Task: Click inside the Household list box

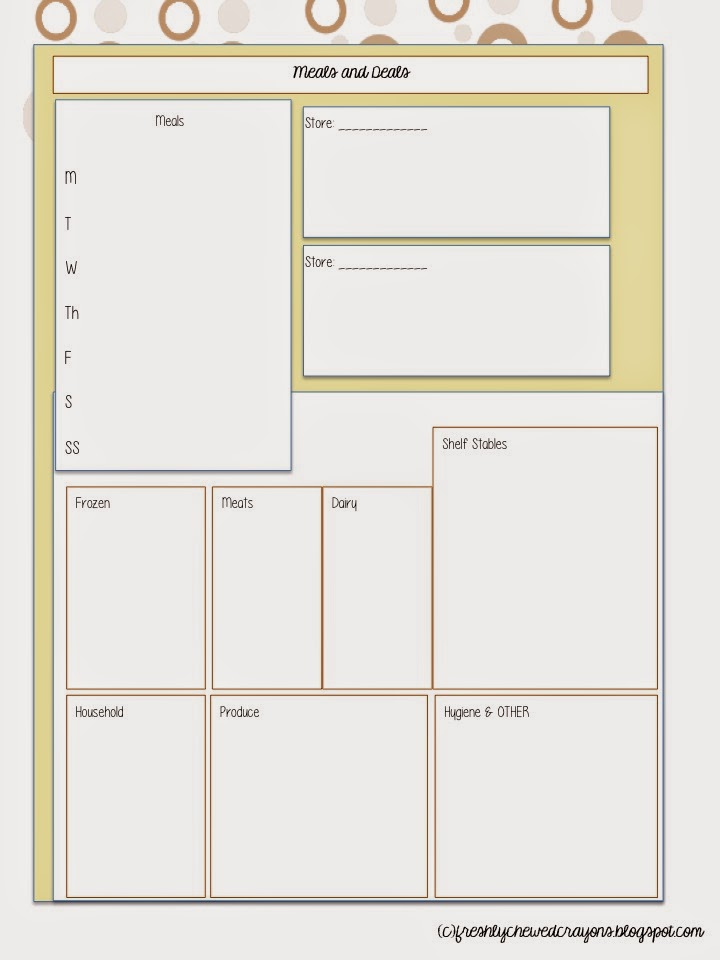Action: pyautogui.click(x=136, y=796)
